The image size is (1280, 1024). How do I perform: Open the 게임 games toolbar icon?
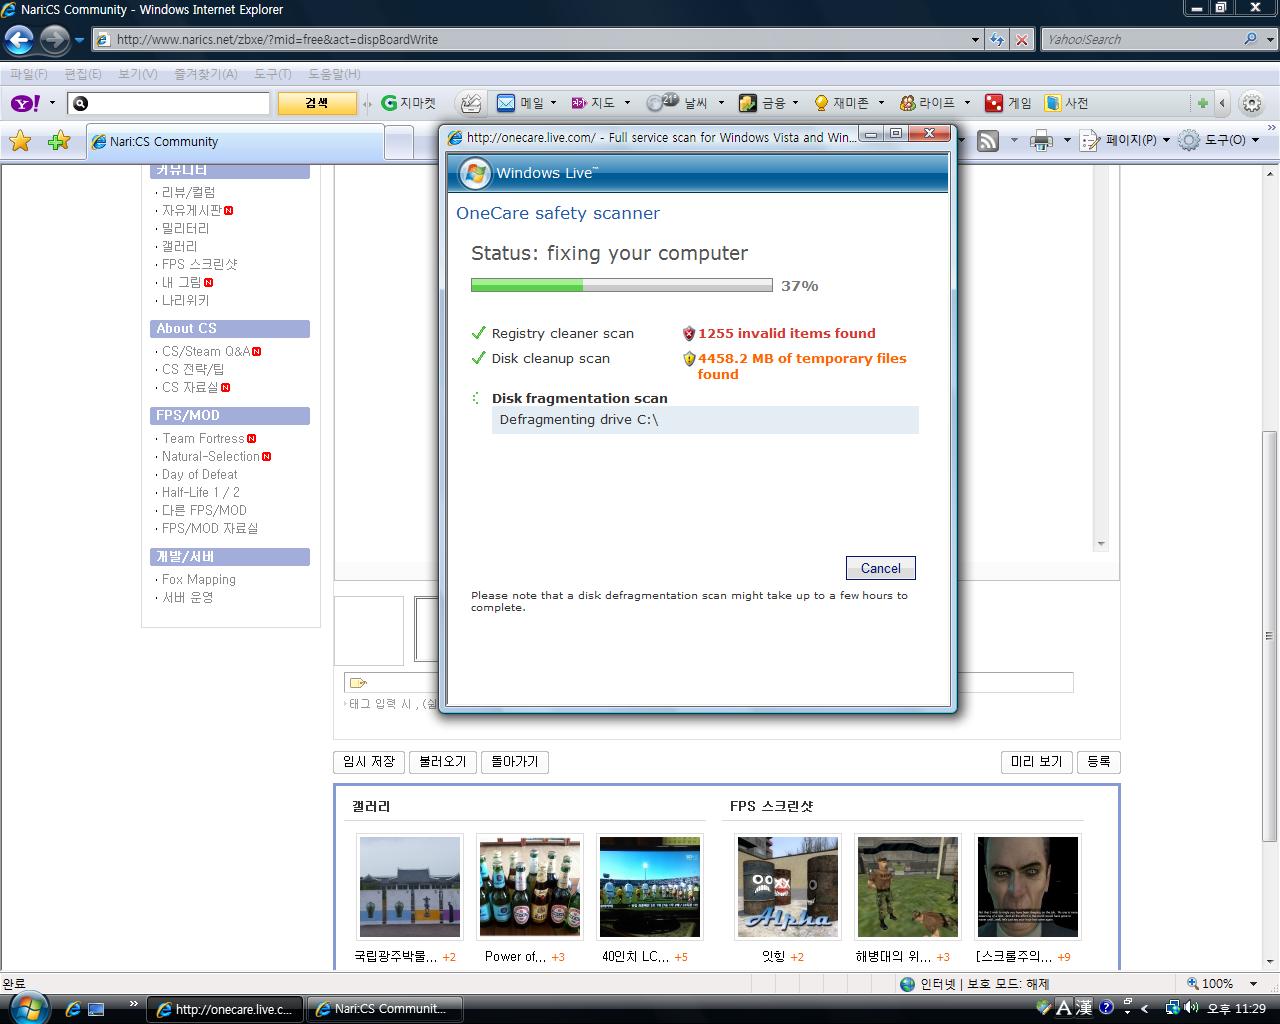(x=1008, y=103)
